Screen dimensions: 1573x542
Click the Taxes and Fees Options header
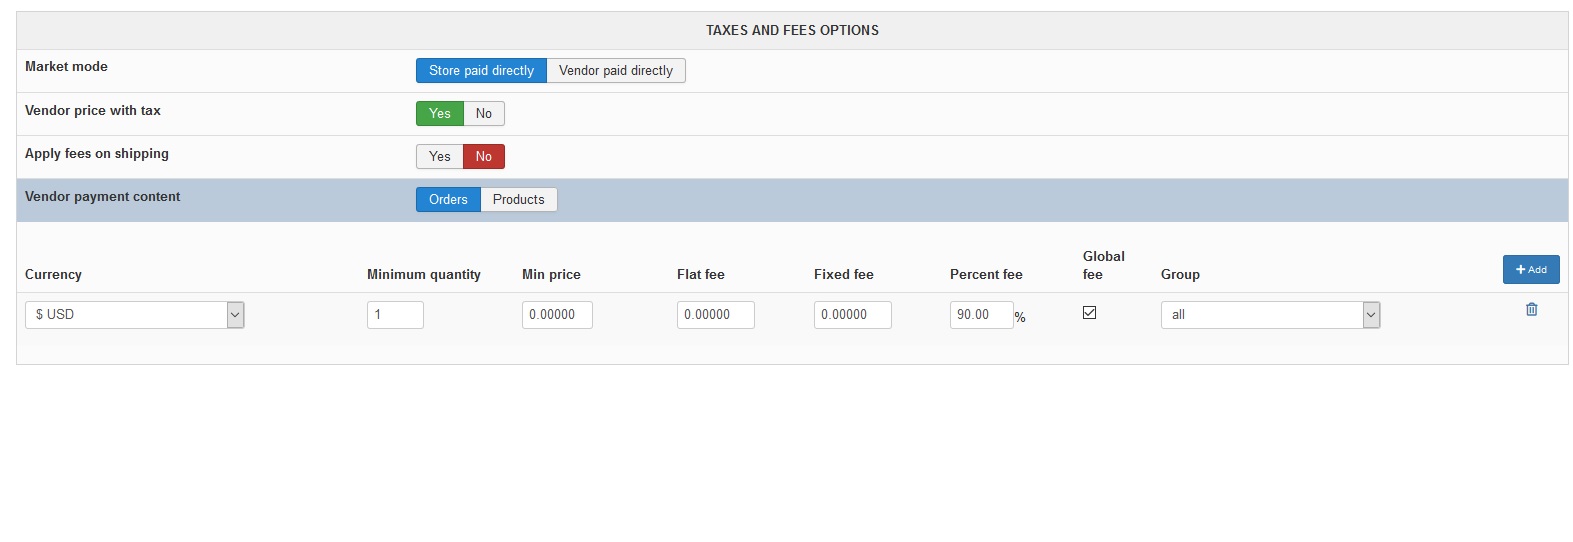792,31
